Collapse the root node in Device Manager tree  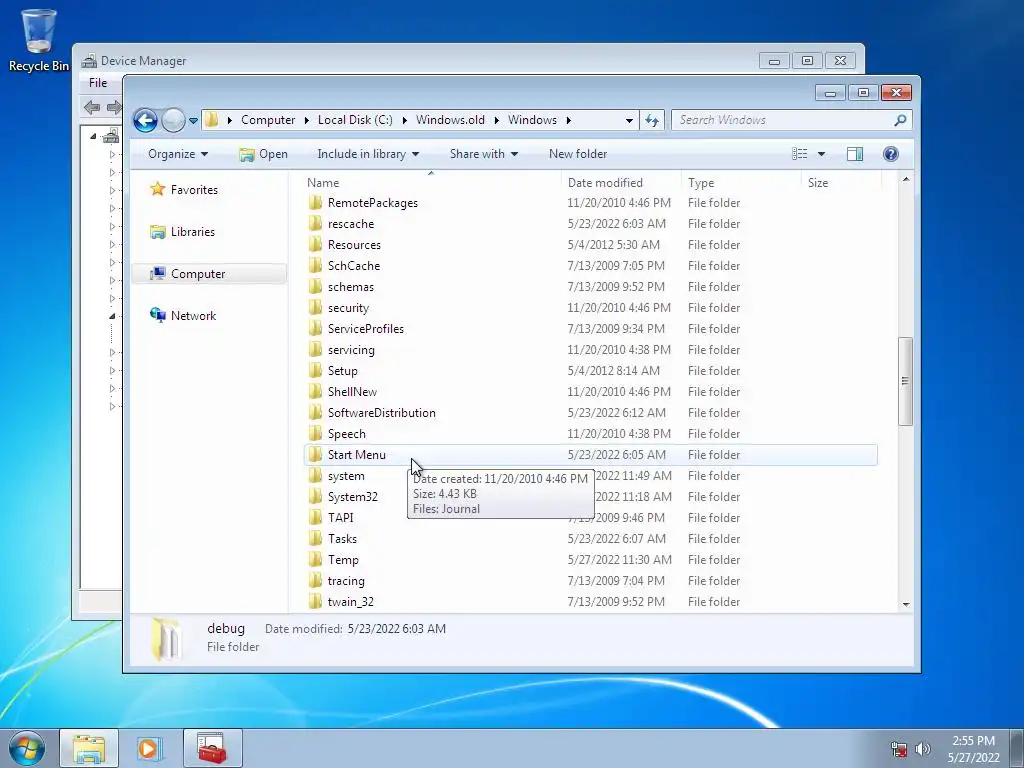coord(93,136)
